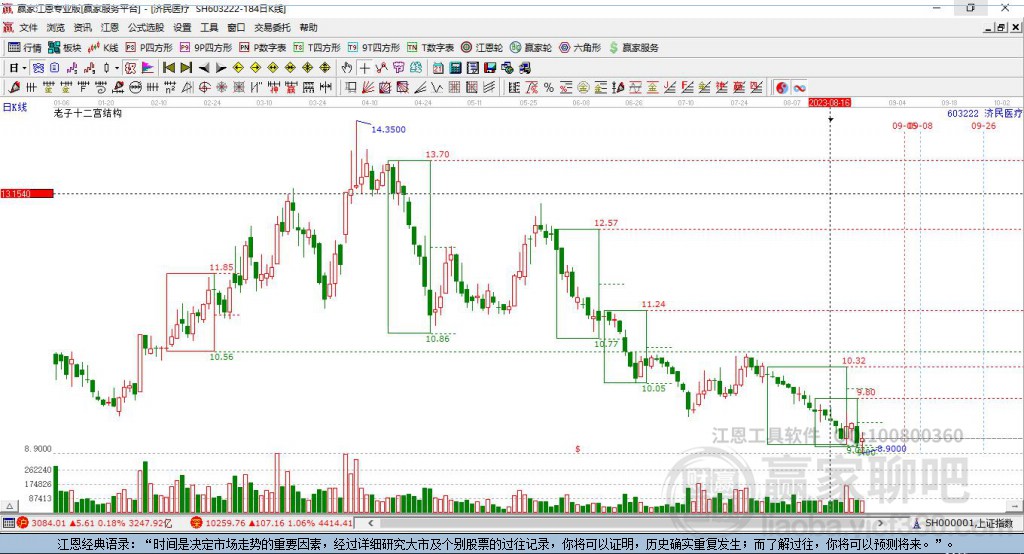The height and width of the screenshot is (554, 1024).
Task: Click the 沪 index 3084.01 status entry
Action: (95, 523)
